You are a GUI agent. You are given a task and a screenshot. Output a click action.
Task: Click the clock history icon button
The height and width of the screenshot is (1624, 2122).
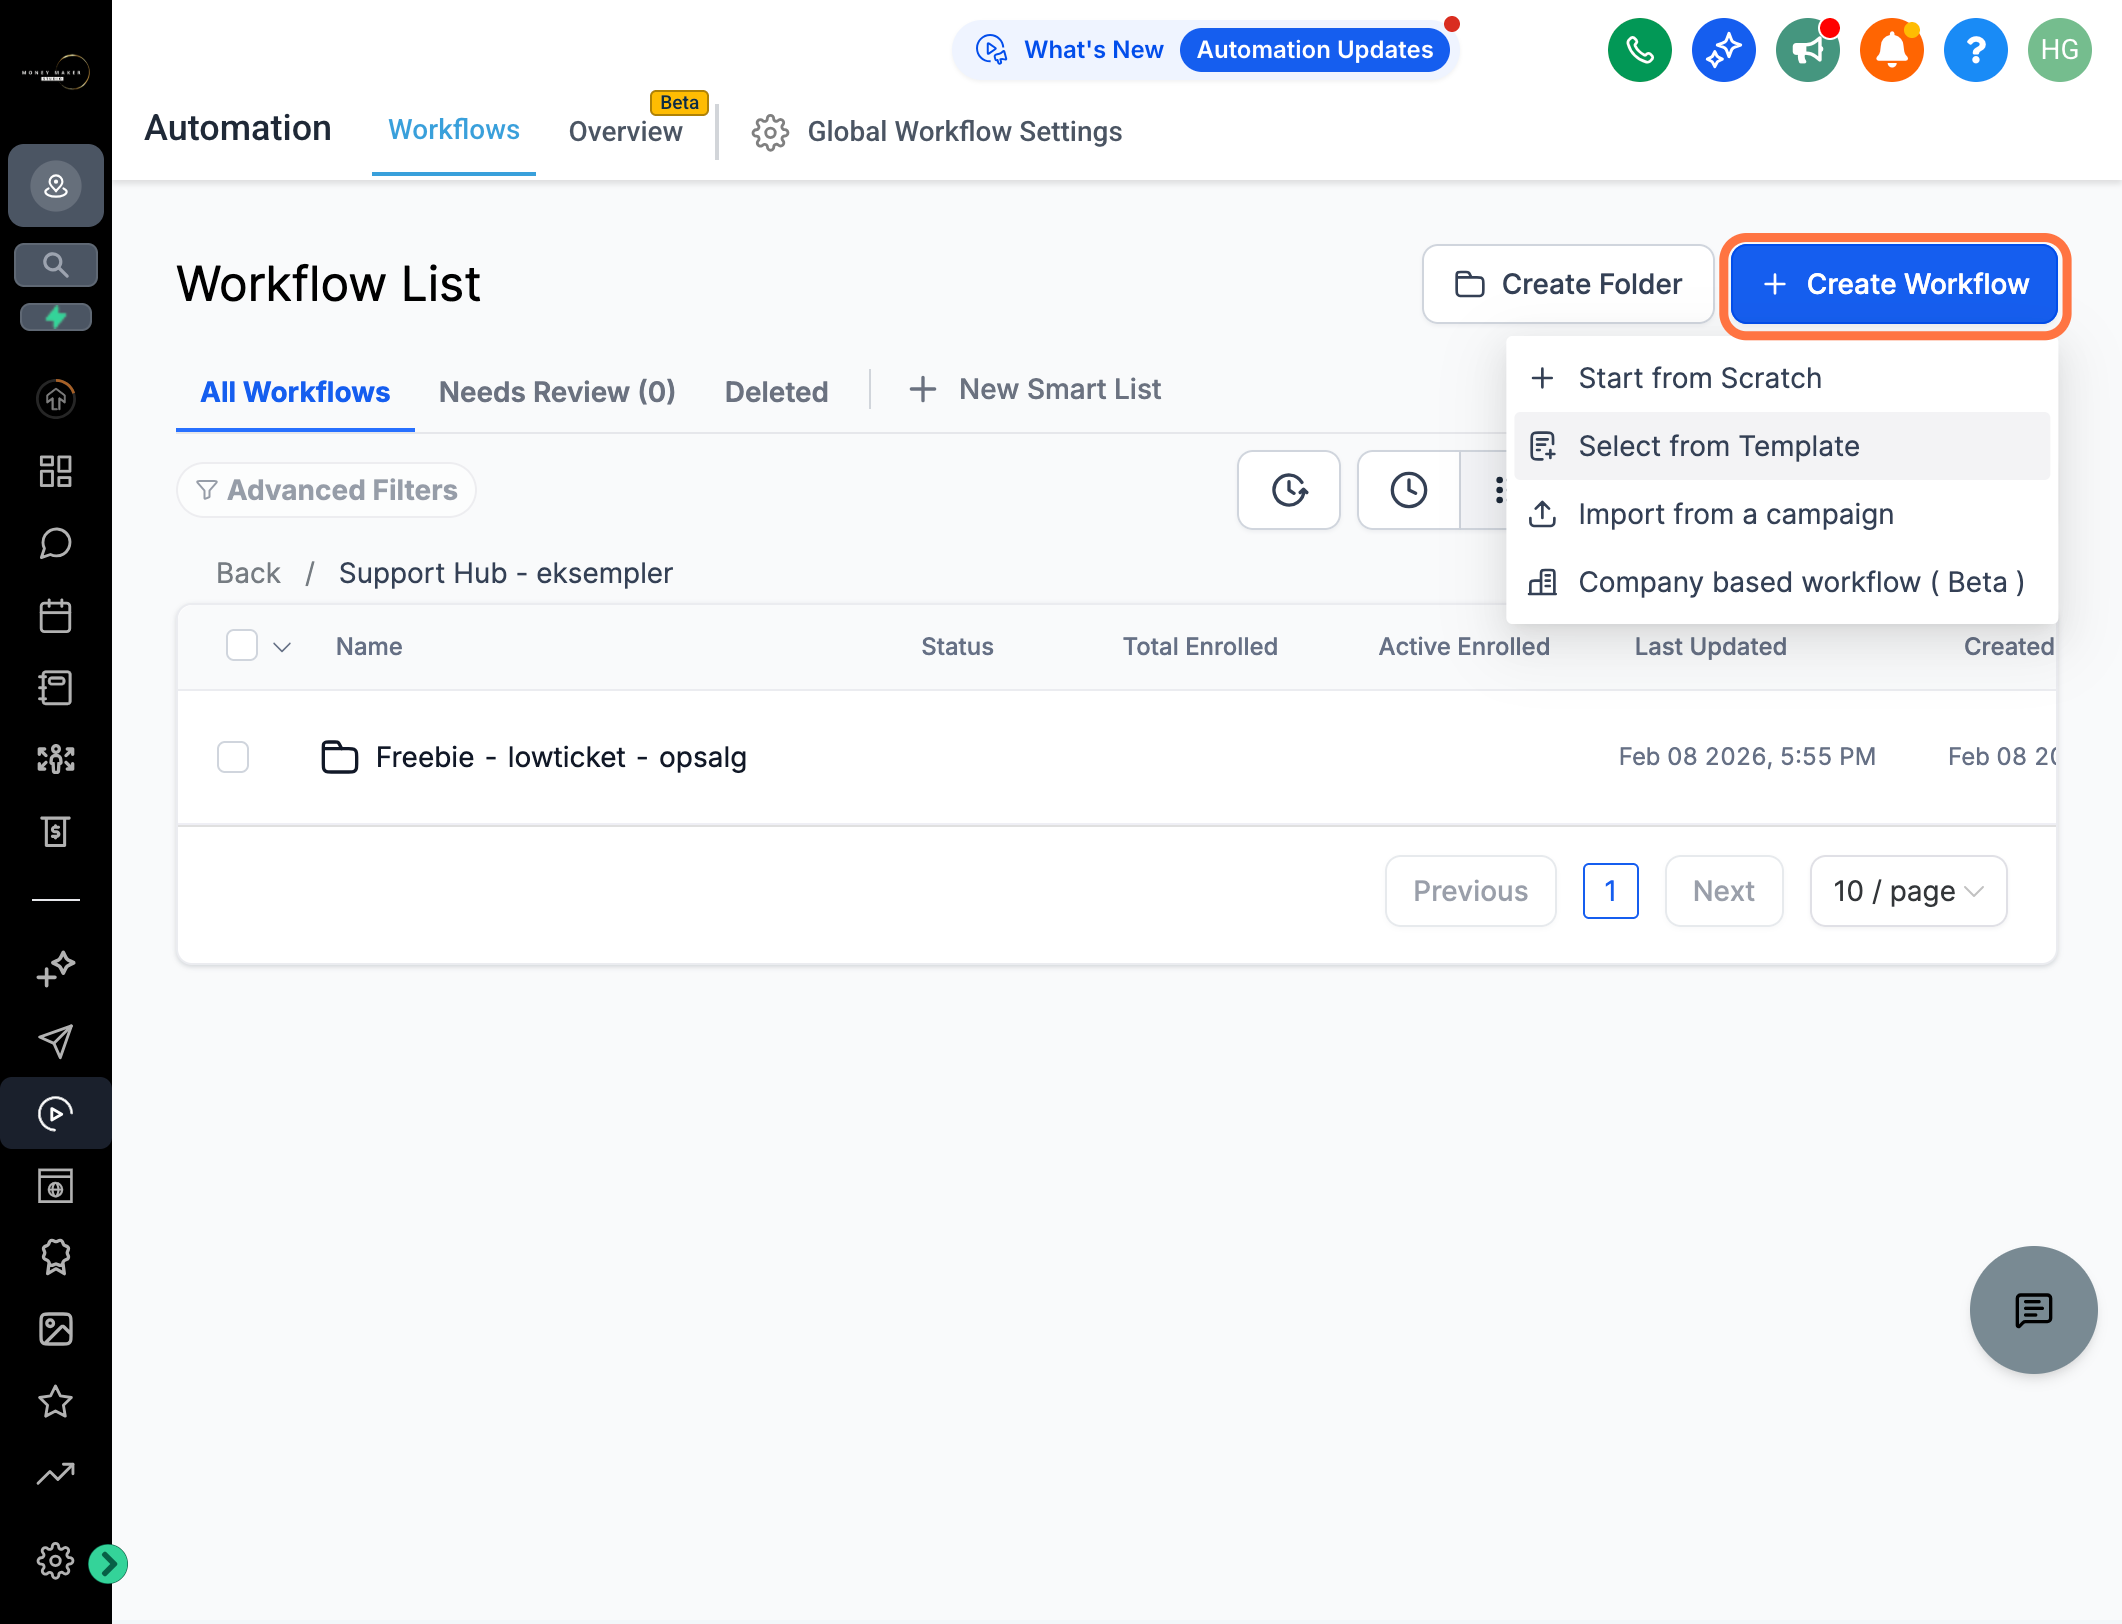[x=1408, y=490]
